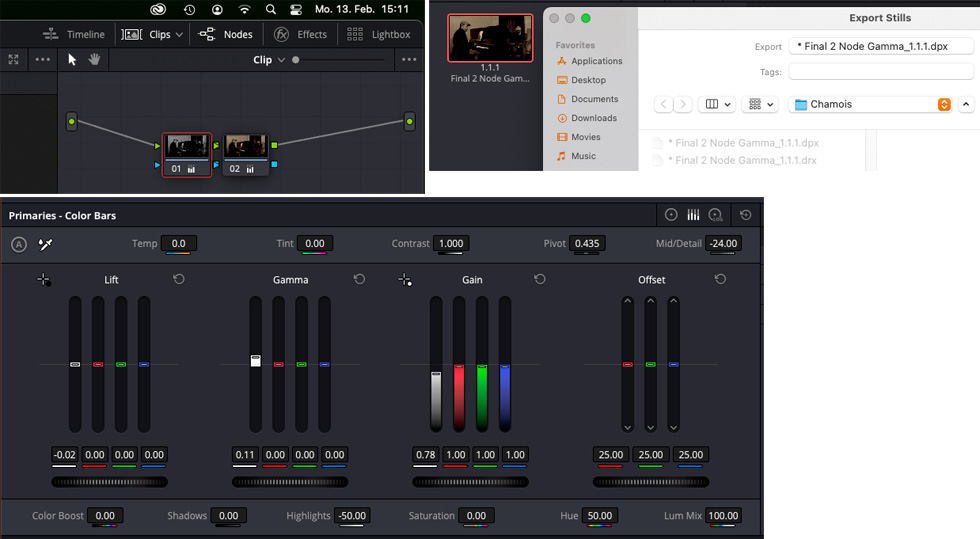This screenshot has height=539, width=980.
Task: Open the Chamois folder location dropdown
Action: click(x=943, y=104)
